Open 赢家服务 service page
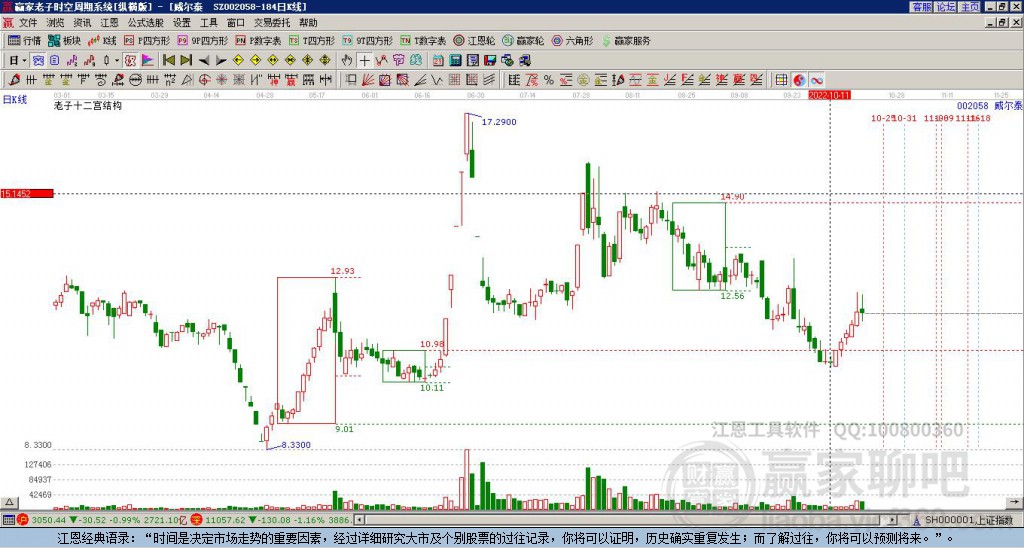 tap(626, 40)
